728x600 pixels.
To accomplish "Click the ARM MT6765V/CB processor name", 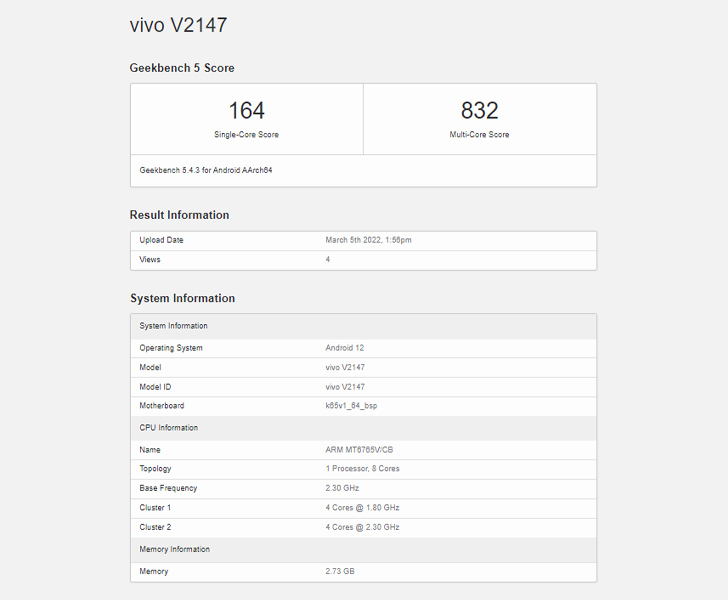I will click(359, 450).
